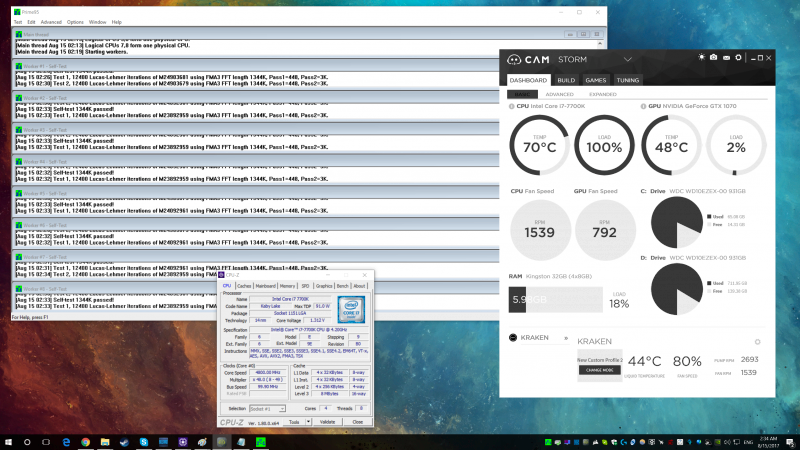The height and width of the screenshot is (450, 800).
Task: Click the taskbar clock showing 2:34 AM
Action: (768, 442)
